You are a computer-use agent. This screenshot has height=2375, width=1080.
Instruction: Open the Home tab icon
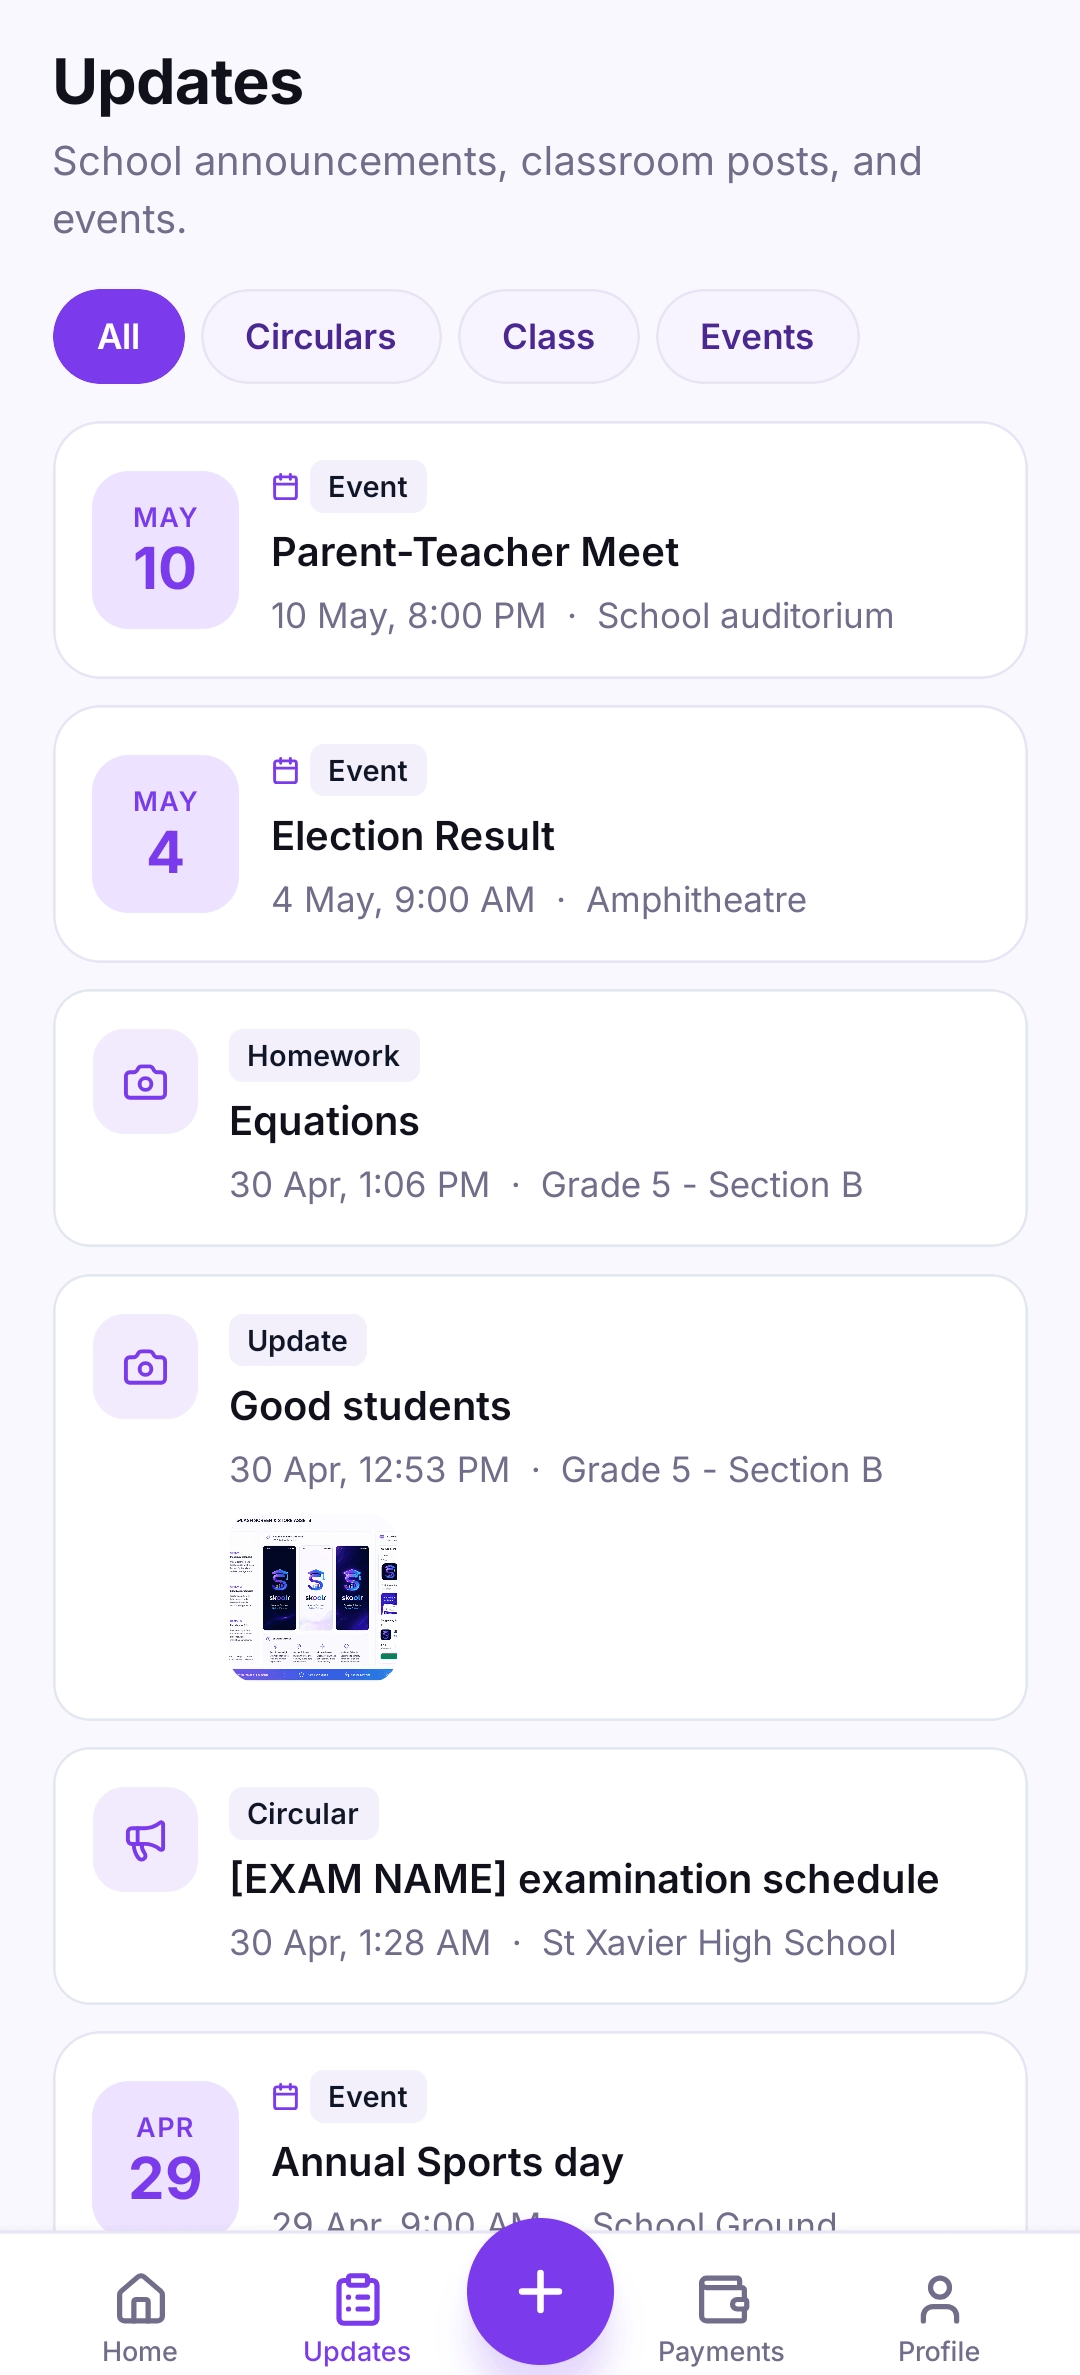point(141,2298)
